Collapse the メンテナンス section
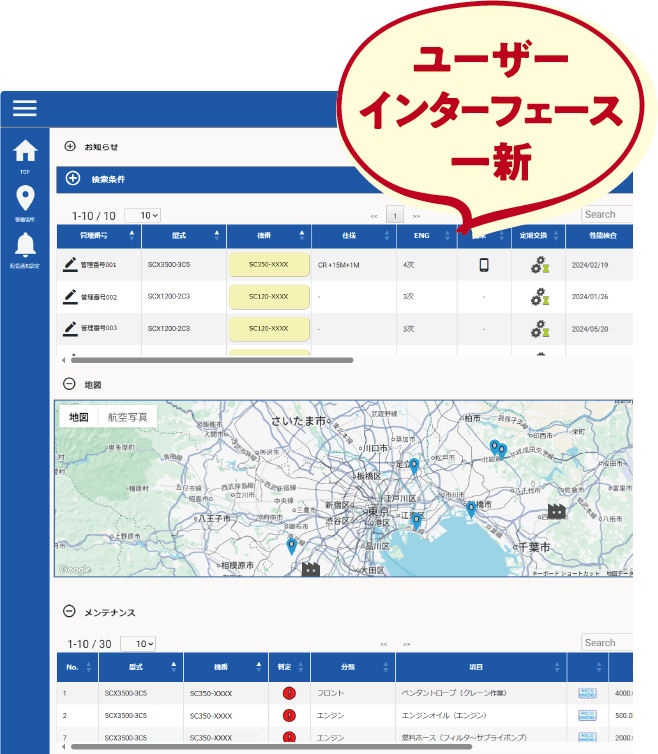Viewport: 658px width, 754px height. (x=69, y=611)
